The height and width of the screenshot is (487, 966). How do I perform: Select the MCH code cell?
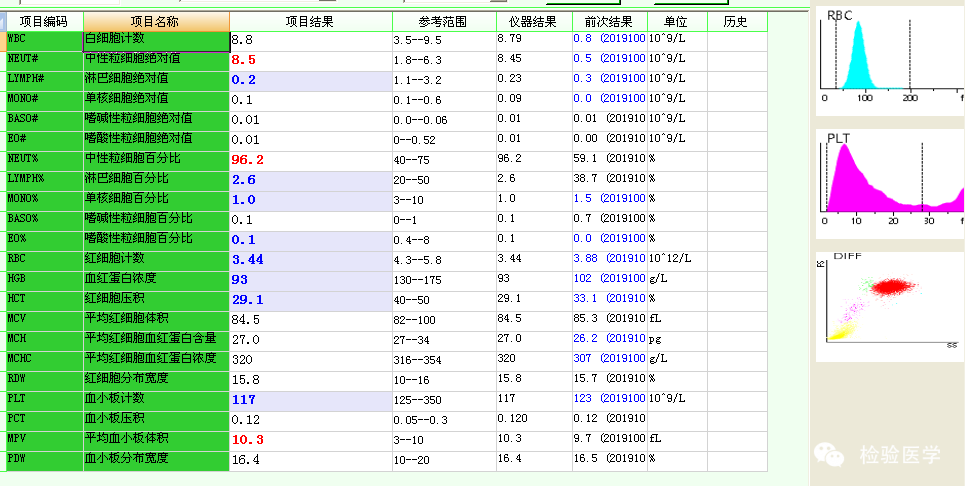pyautogui.click(x=44, y=342)
